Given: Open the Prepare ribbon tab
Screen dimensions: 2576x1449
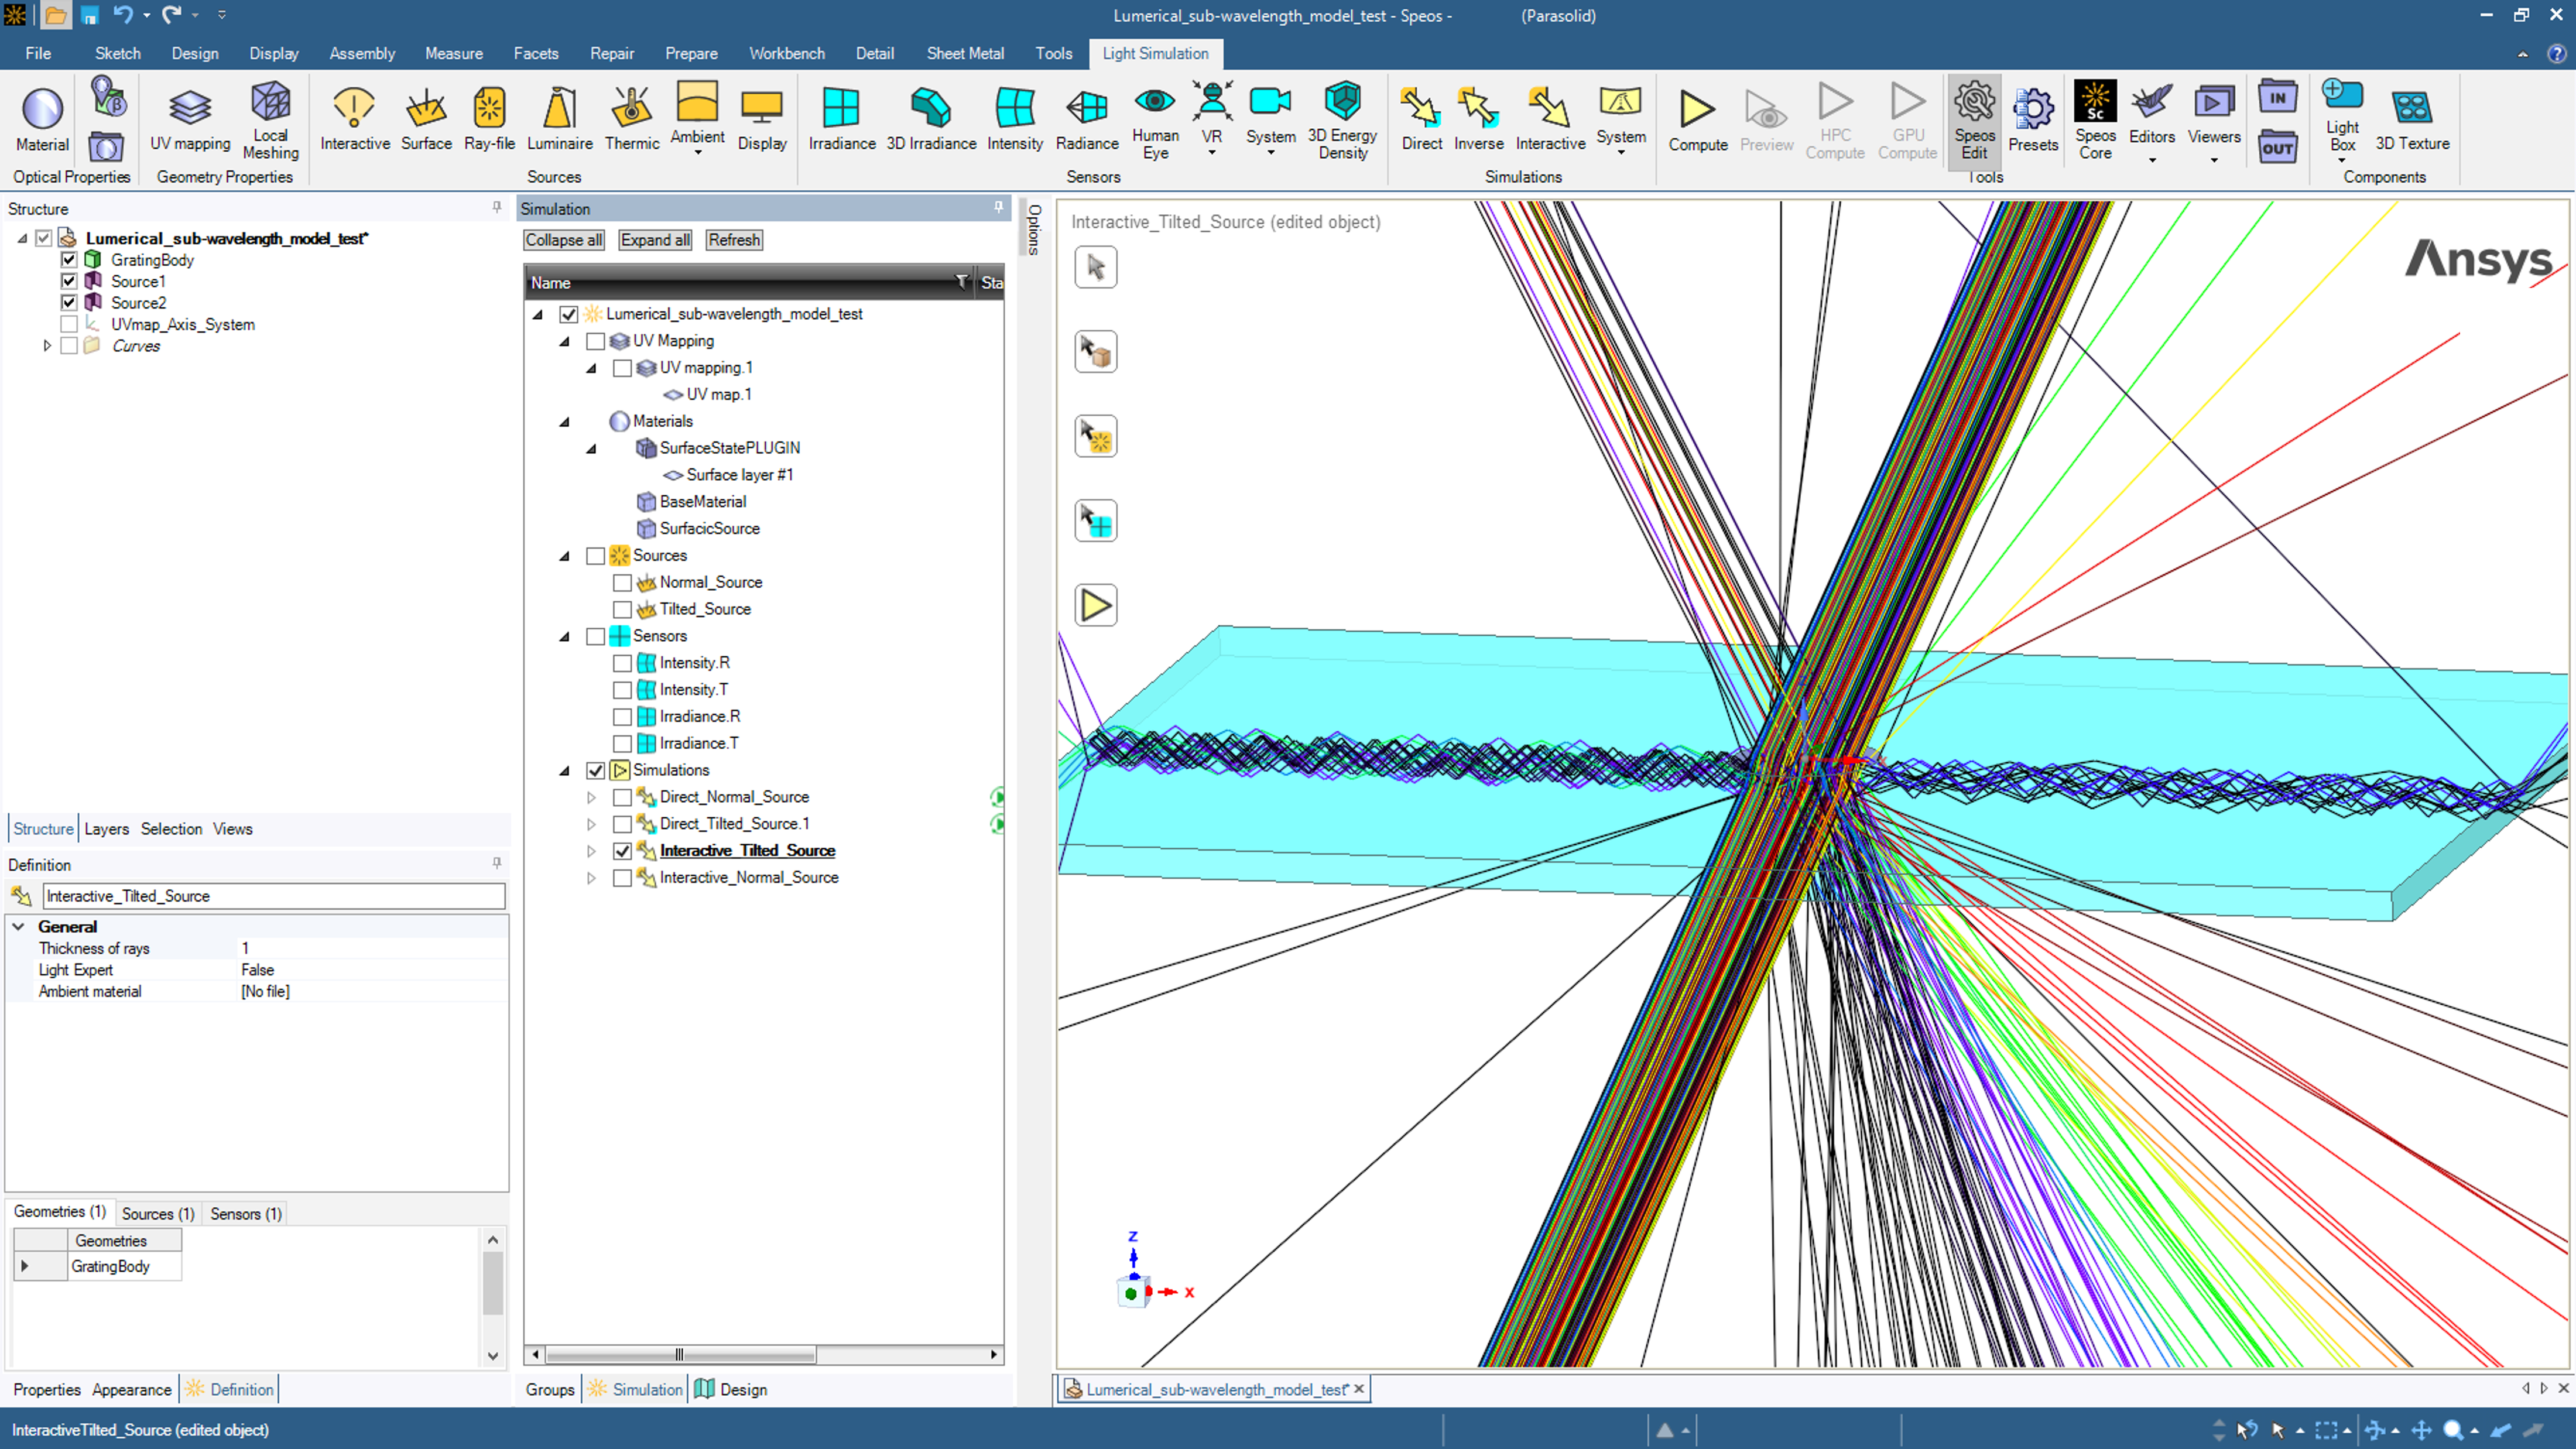Looking at the screenshot, I should click(691, 53).
